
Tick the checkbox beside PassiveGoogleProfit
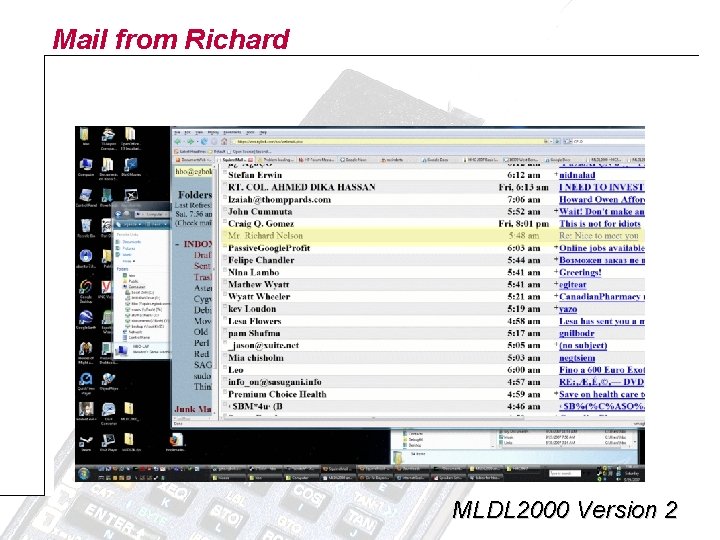225,248
